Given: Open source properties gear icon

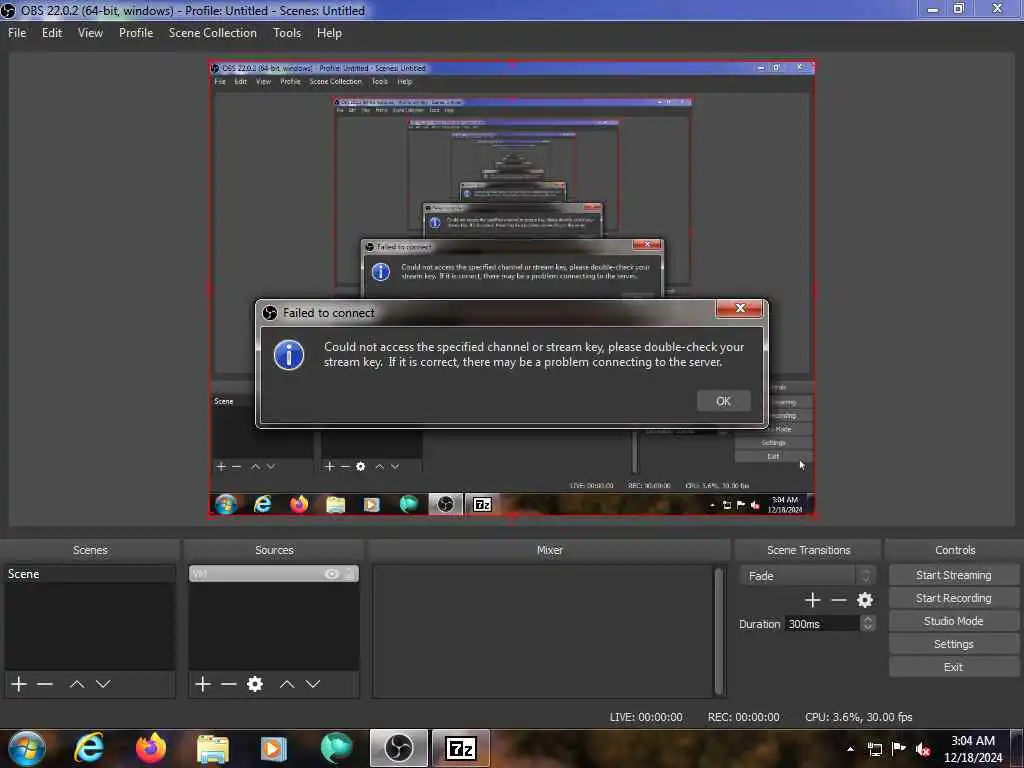Looking at the screenshot, I should point(255,684).
